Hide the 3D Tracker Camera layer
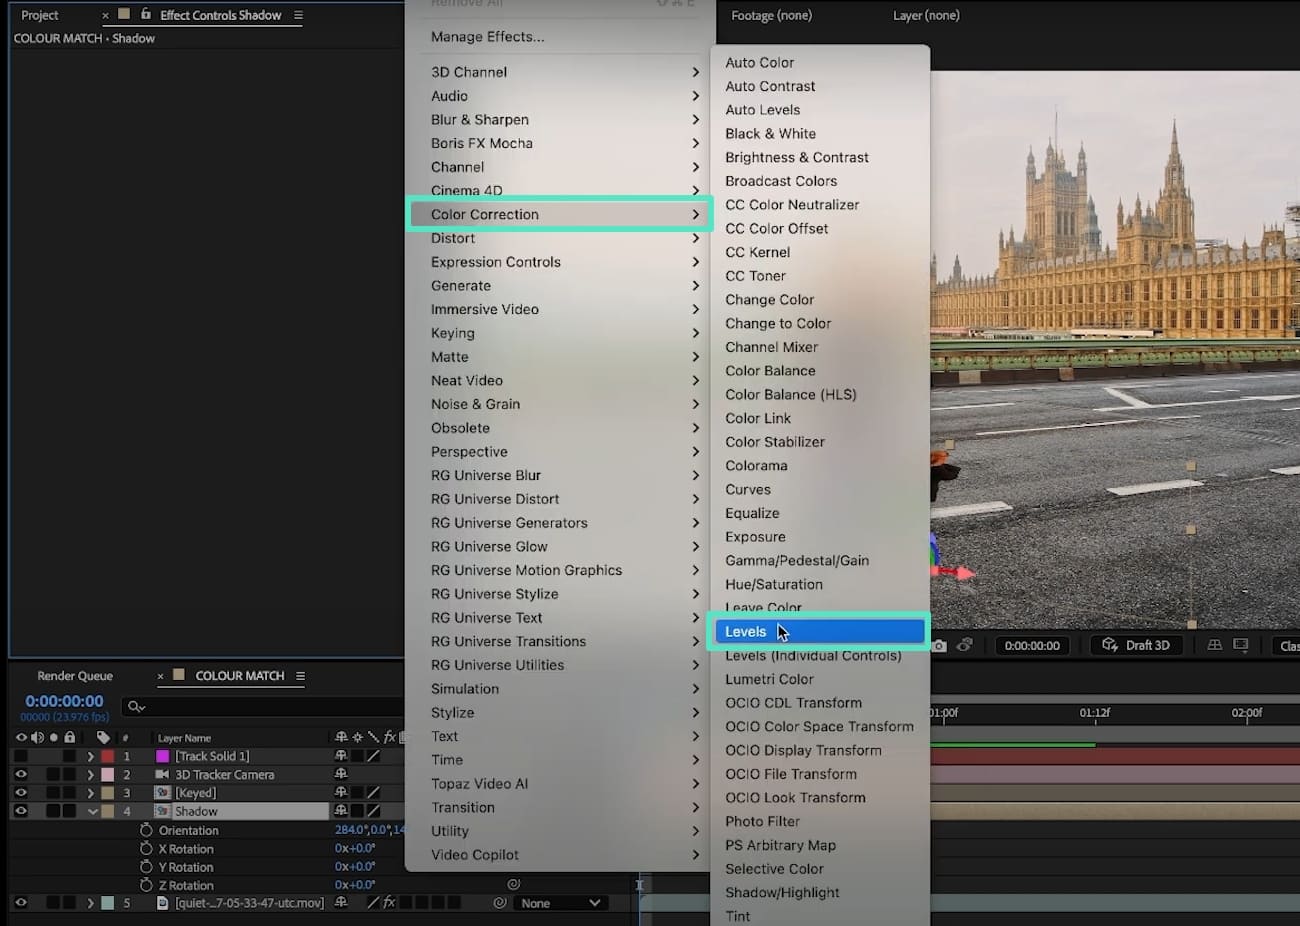This screenshot has height=926, width=1300. [x=20, y=774]
